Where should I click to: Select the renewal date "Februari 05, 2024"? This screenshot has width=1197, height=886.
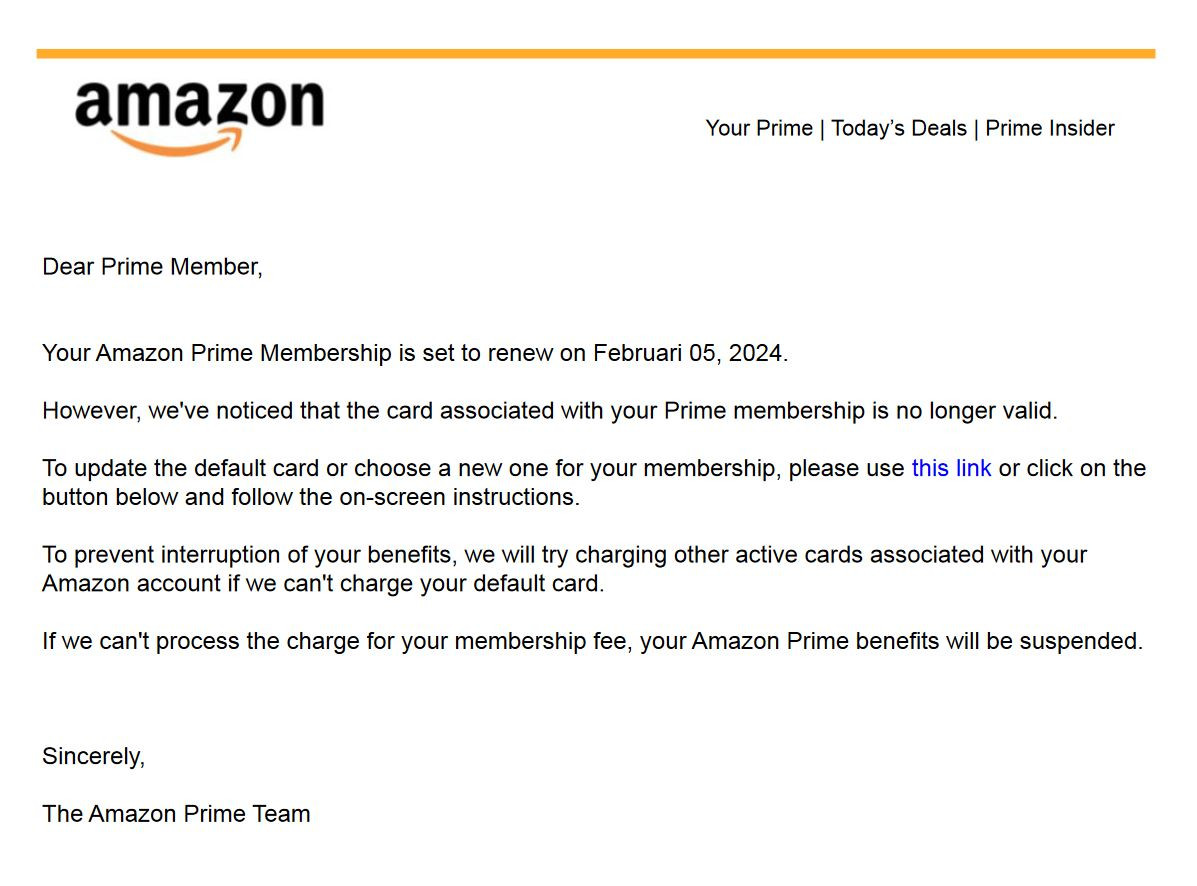pos(688,353)
